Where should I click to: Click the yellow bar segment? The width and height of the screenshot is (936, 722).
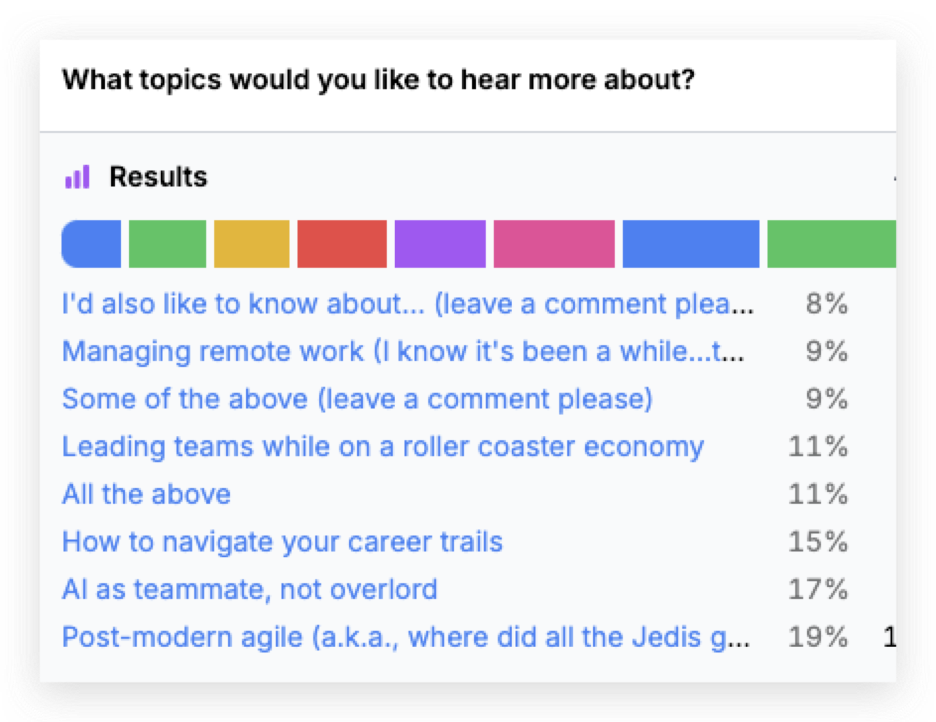tap(251, 244)
